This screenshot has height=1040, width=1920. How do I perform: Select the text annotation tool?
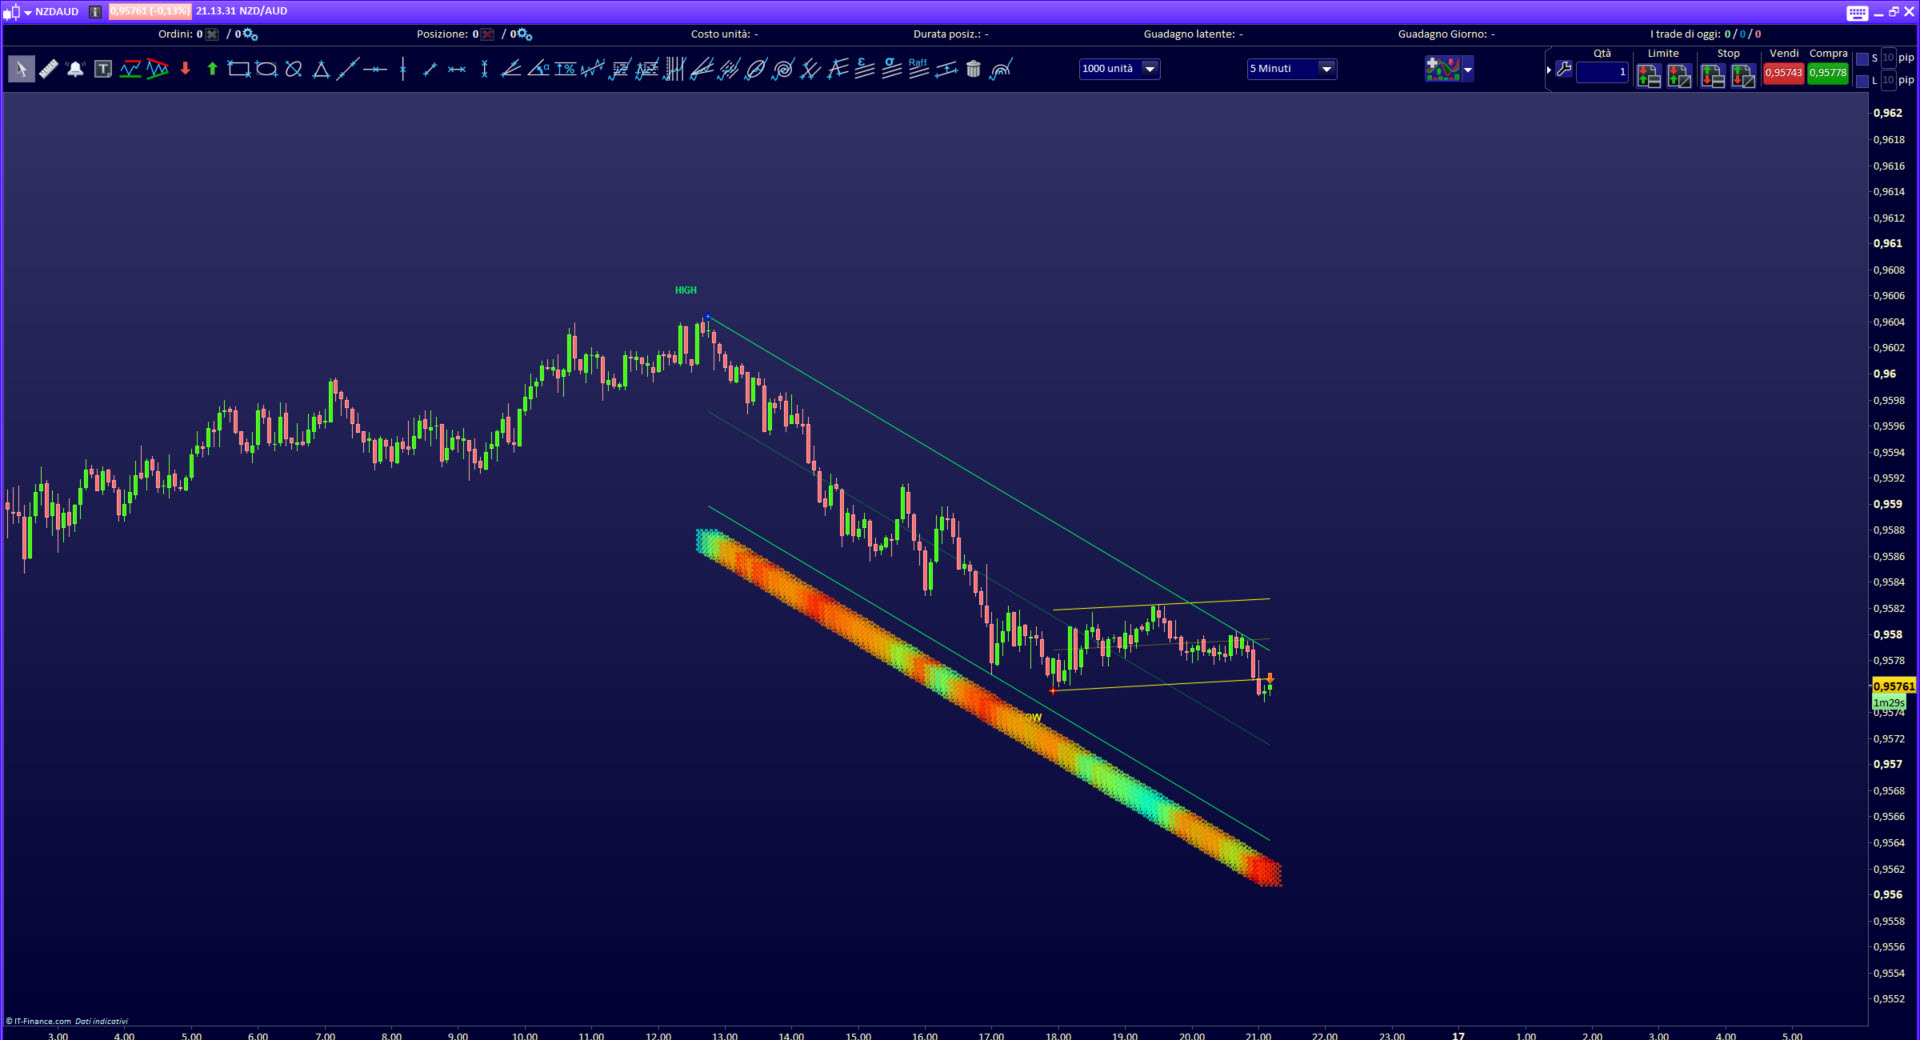pyautogui.click(x=103, y=69)
